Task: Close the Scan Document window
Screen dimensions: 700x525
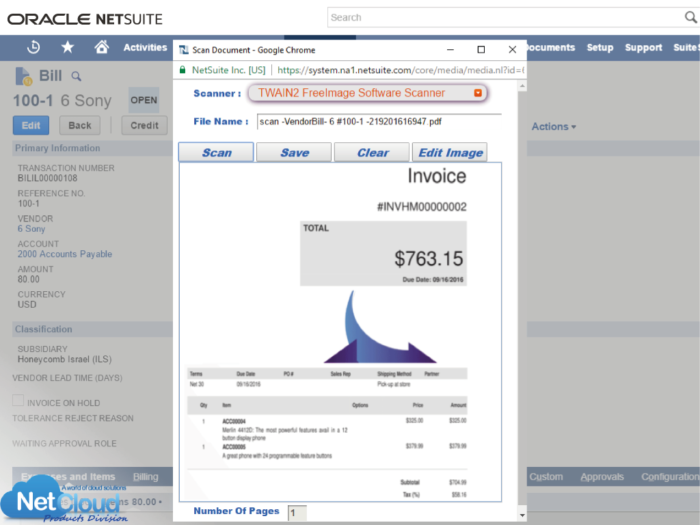Action: [512, 50]
